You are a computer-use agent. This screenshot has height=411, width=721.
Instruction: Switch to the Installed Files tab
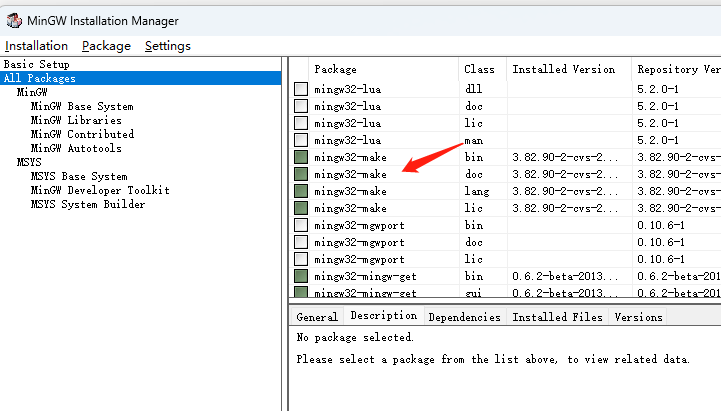pyautogui.click(x=557, y=317)
